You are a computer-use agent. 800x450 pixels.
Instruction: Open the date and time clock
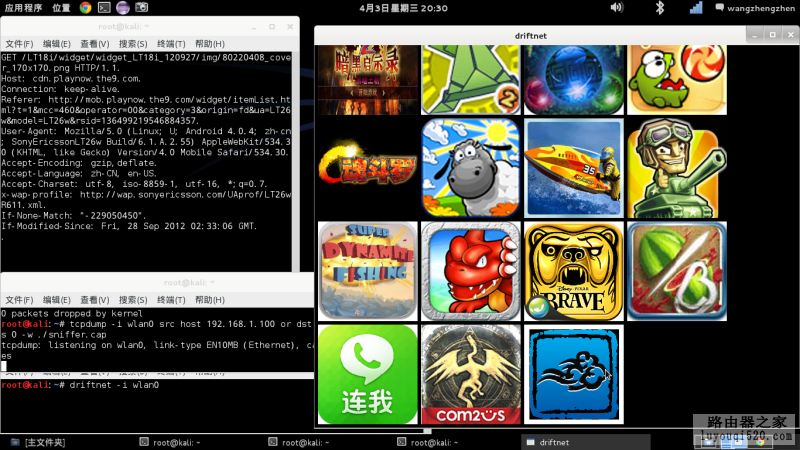tap(403, 8)
